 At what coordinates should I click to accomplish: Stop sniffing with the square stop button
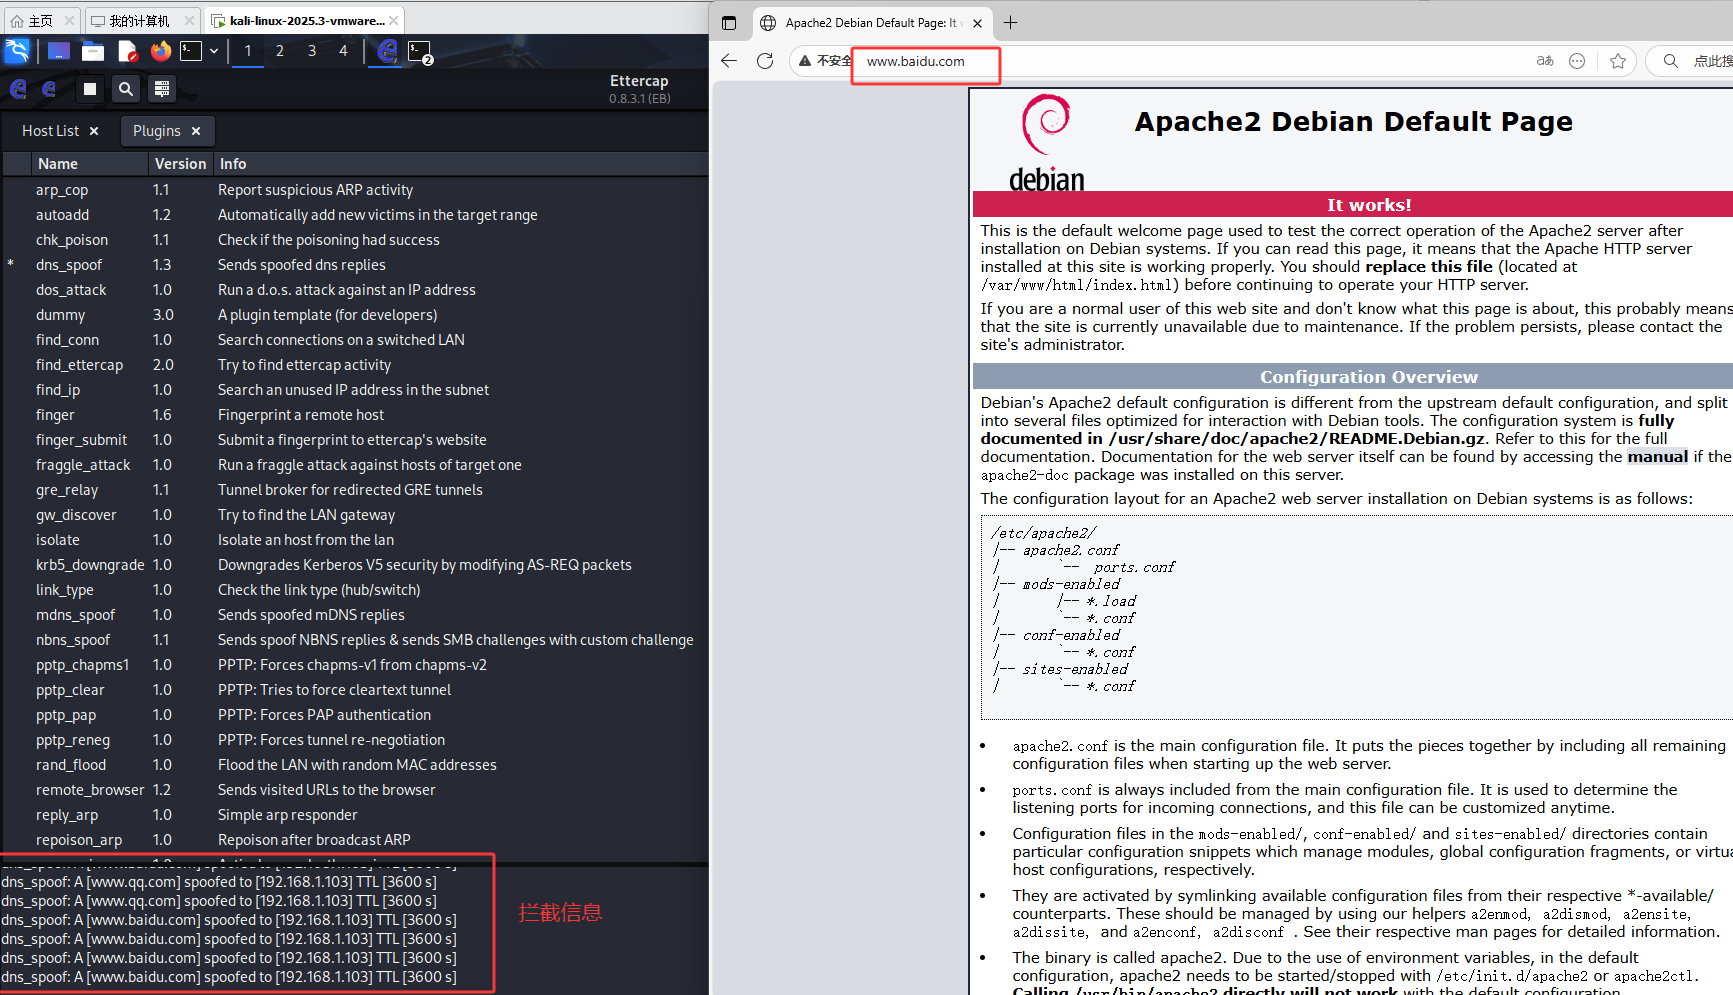point(90,89)
